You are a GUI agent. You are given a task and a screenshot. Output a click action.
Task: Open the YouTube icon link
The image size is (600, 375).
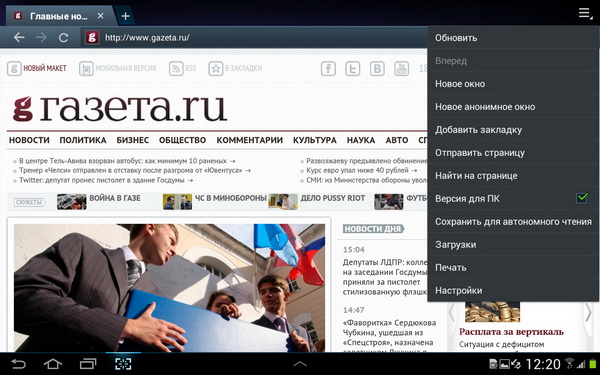401,68
